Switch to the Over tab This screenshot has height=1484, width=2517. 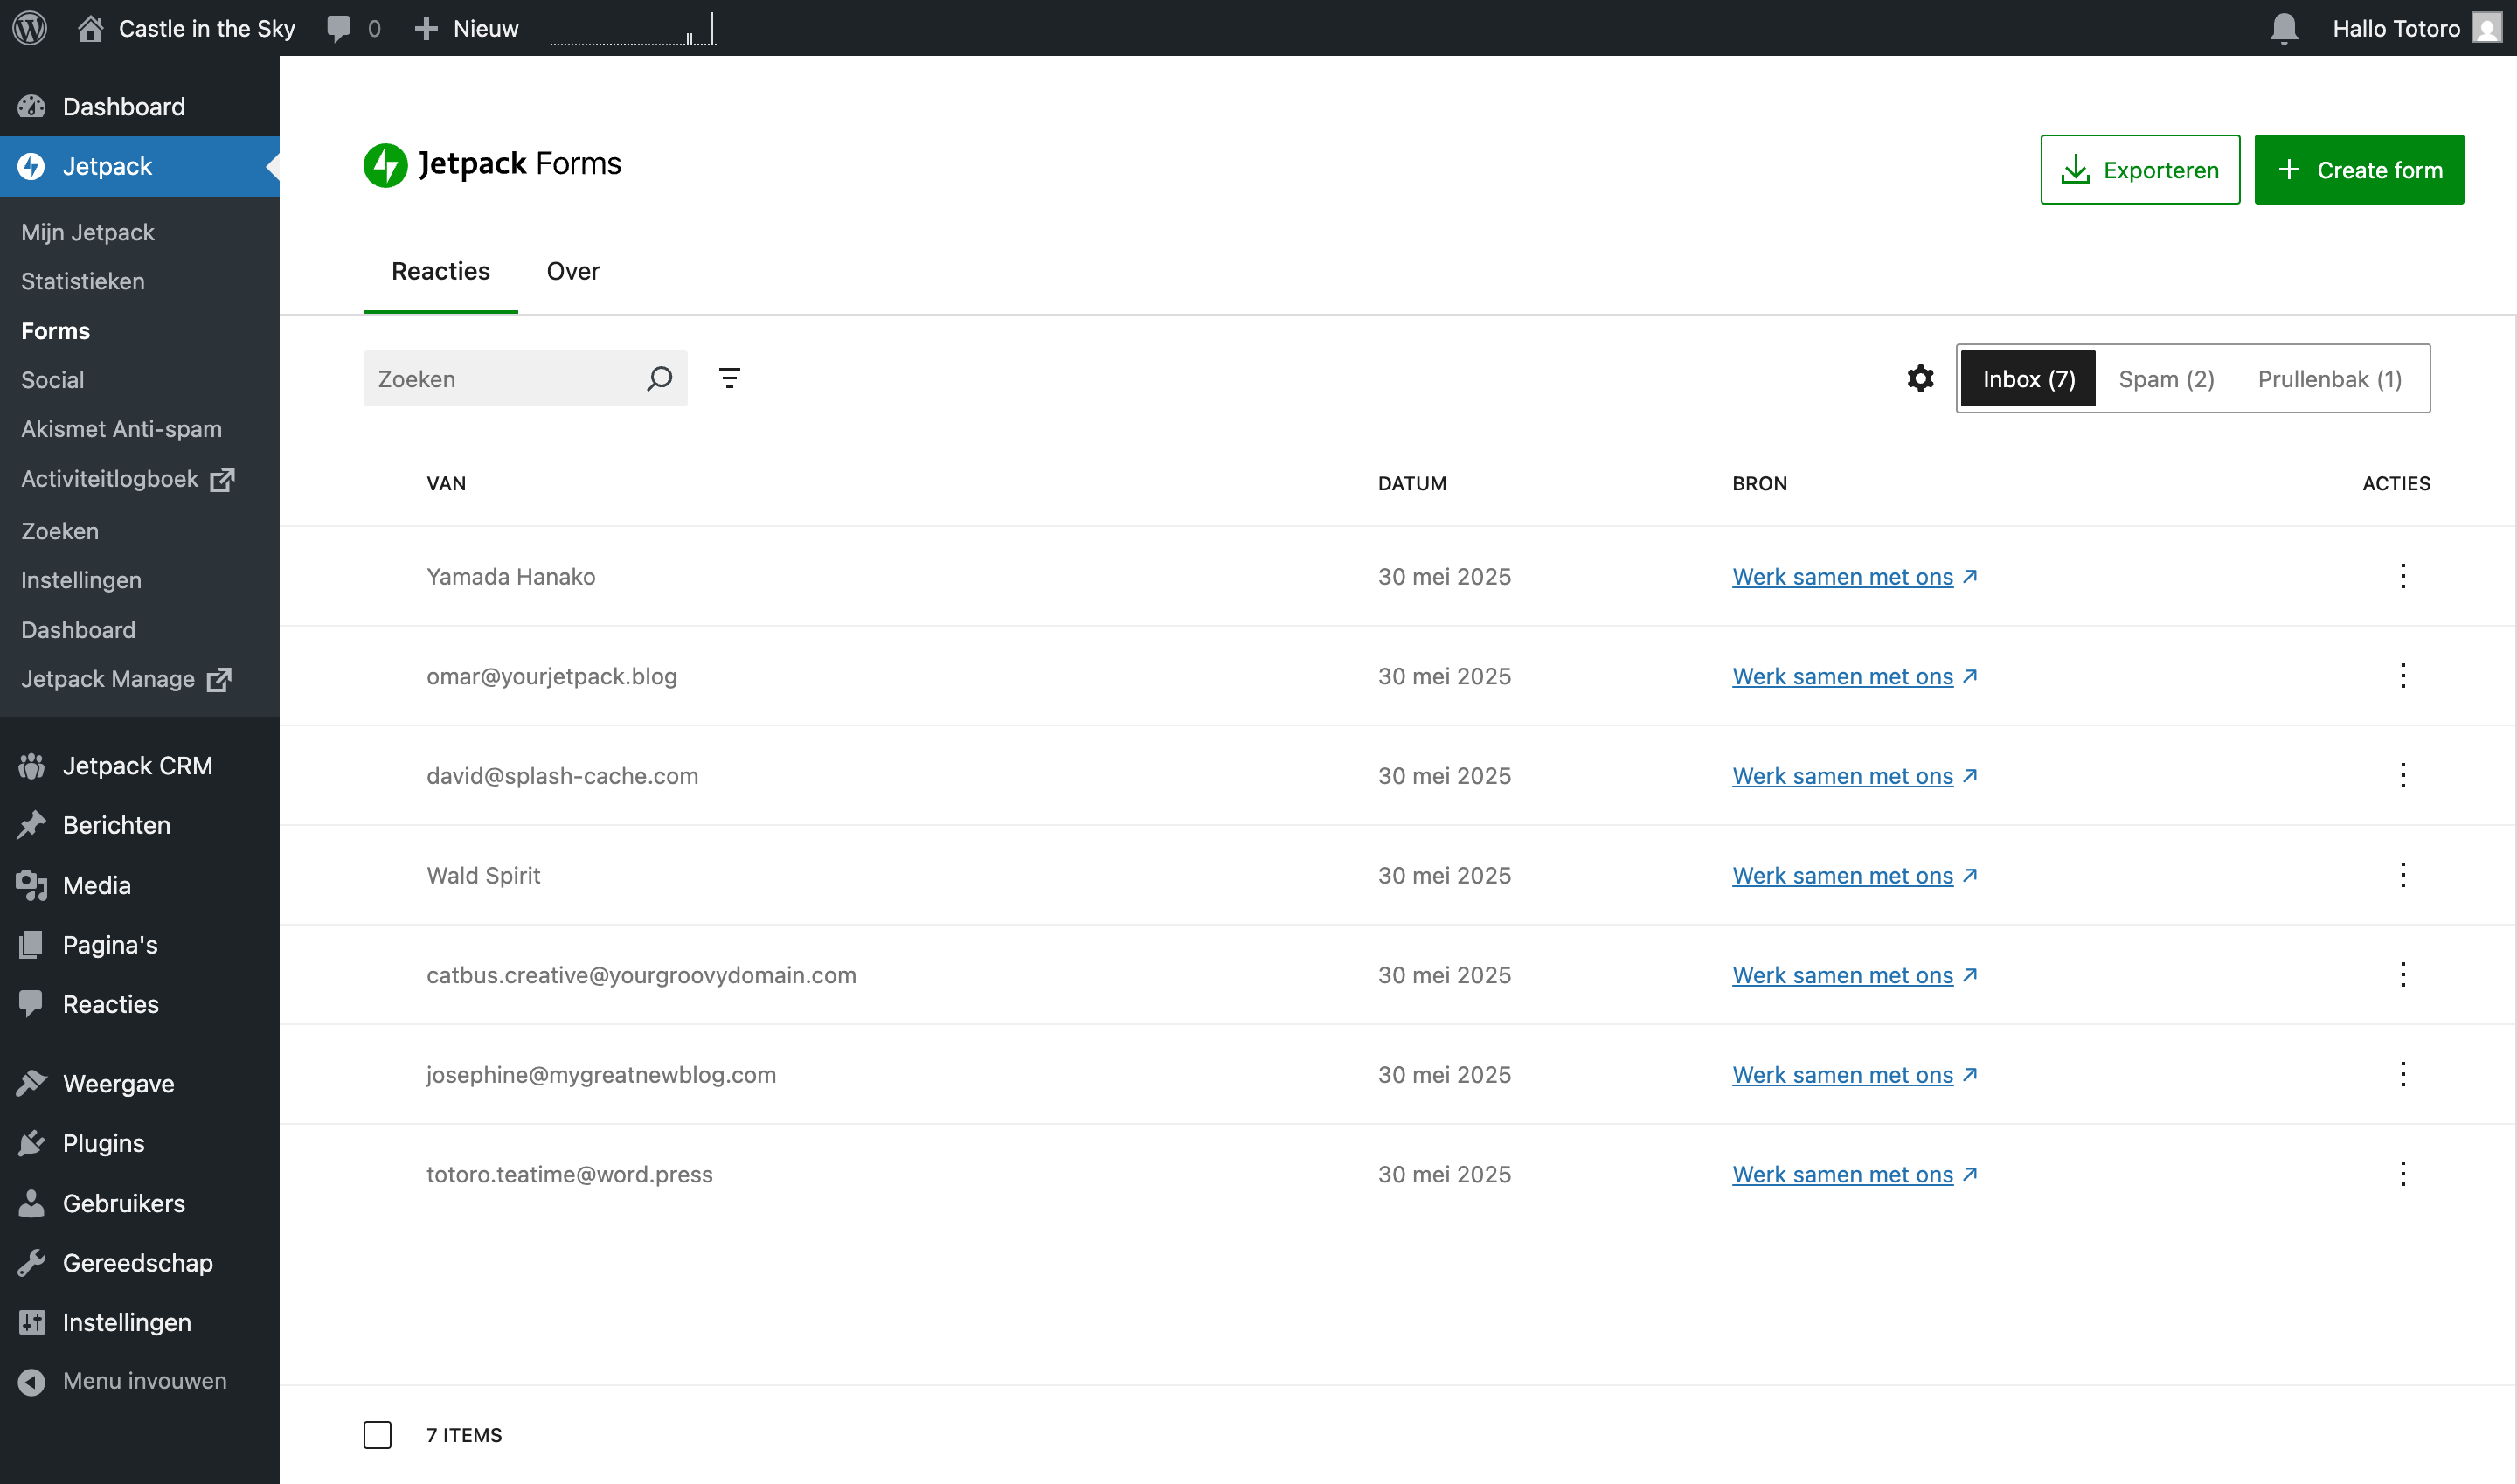(572, 271)
